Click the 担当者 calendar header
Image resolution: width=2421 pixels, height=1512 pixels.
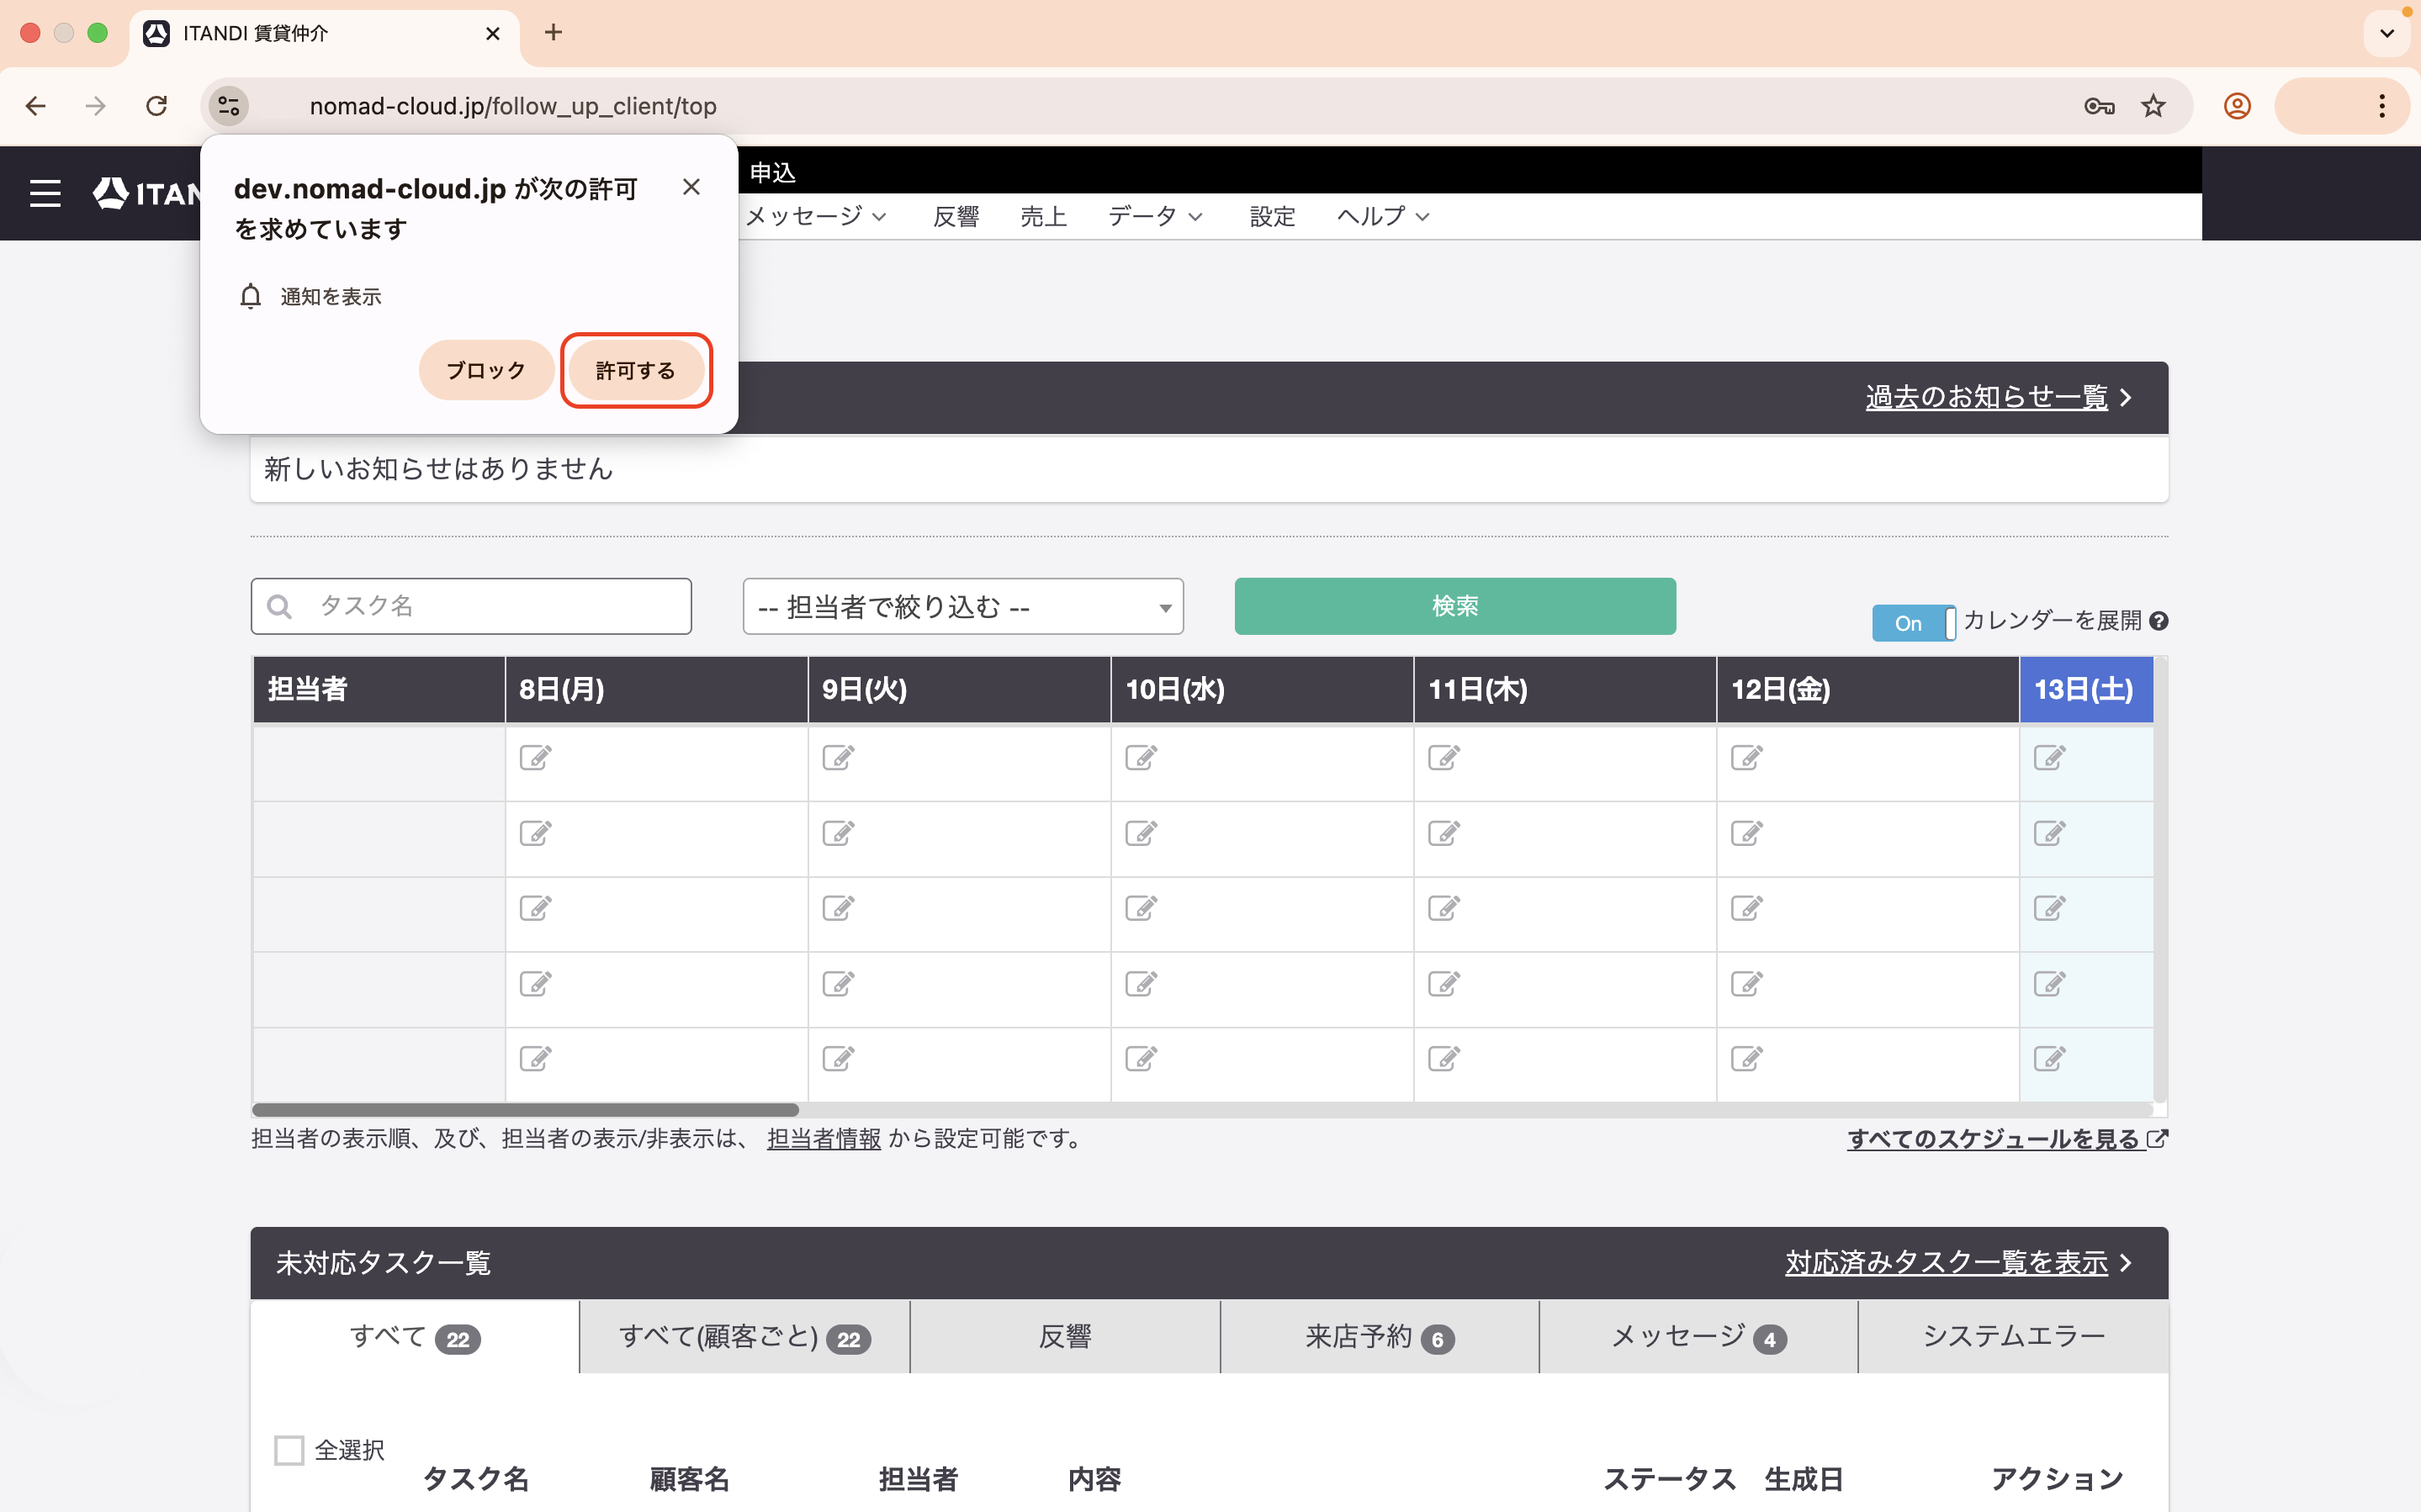click(x=379, y=689)
